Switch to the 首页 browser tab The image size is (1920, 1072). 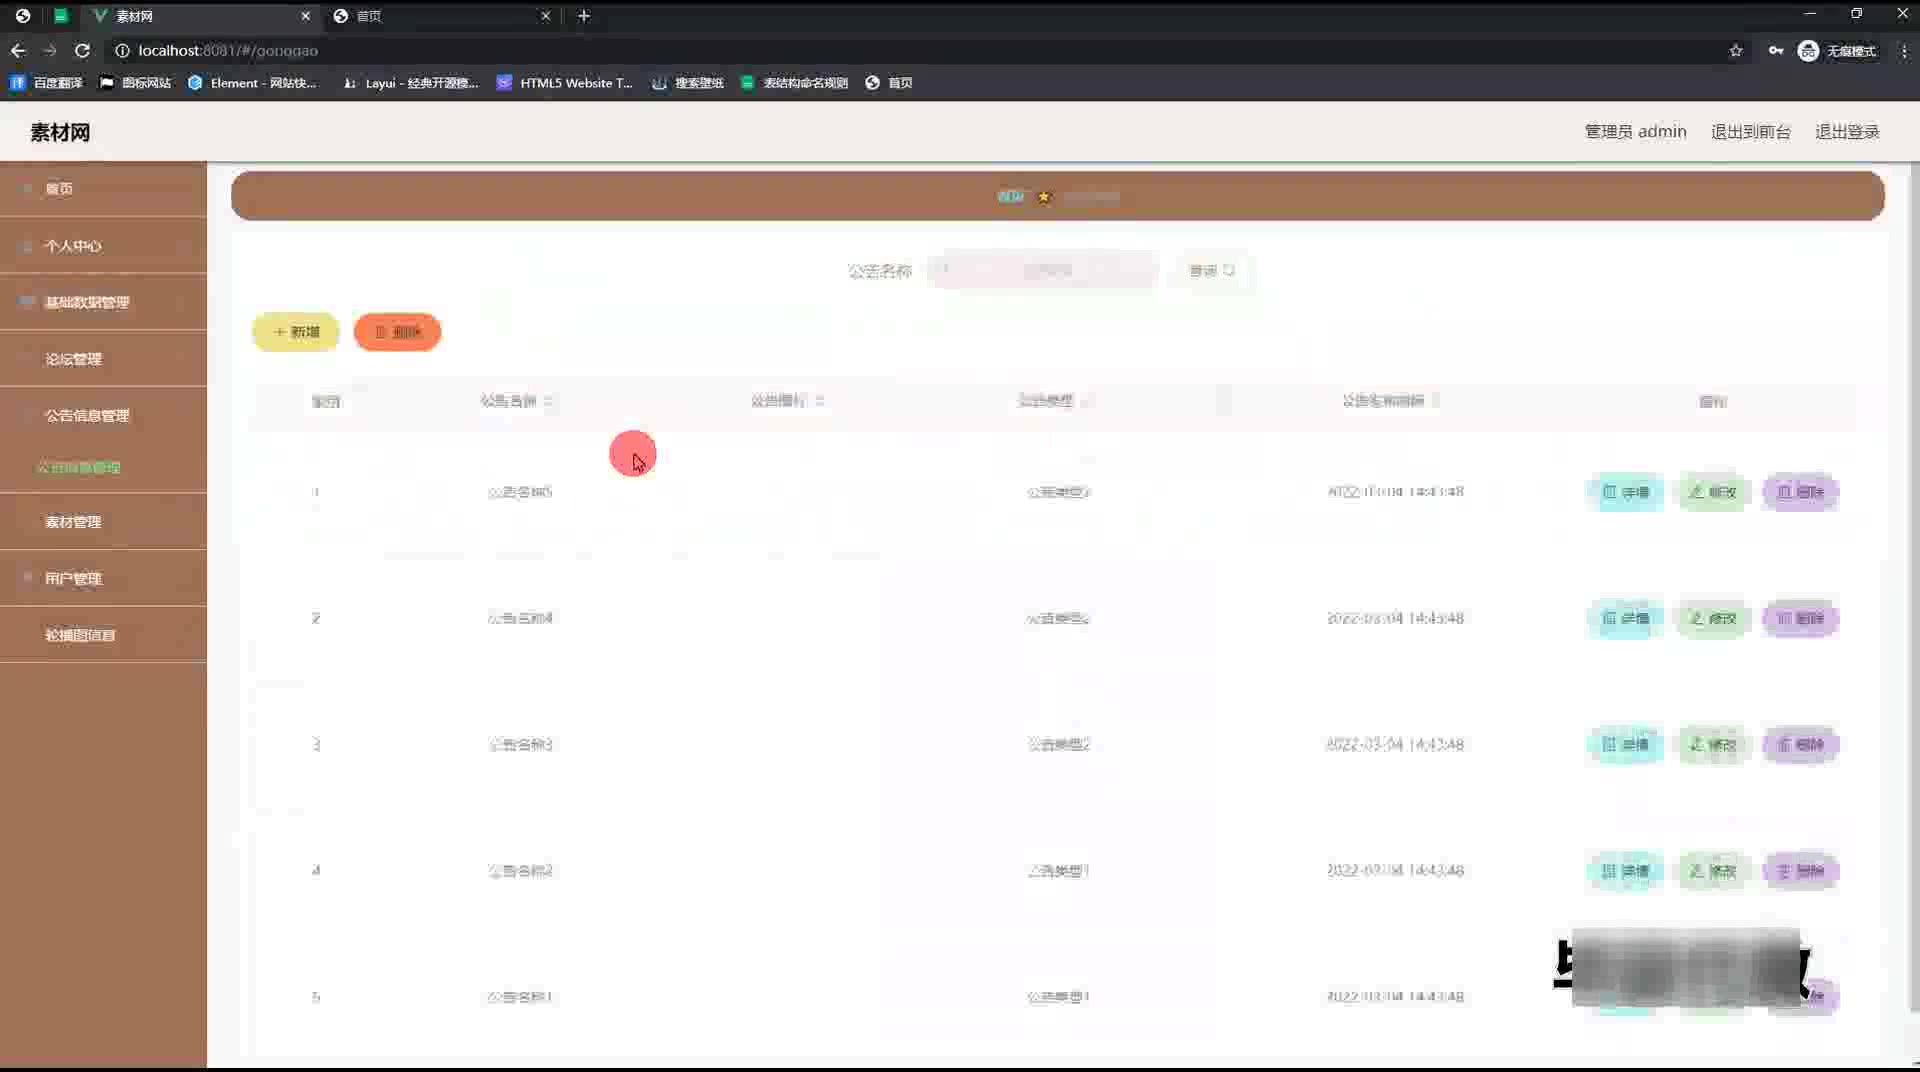click(440, 16)
